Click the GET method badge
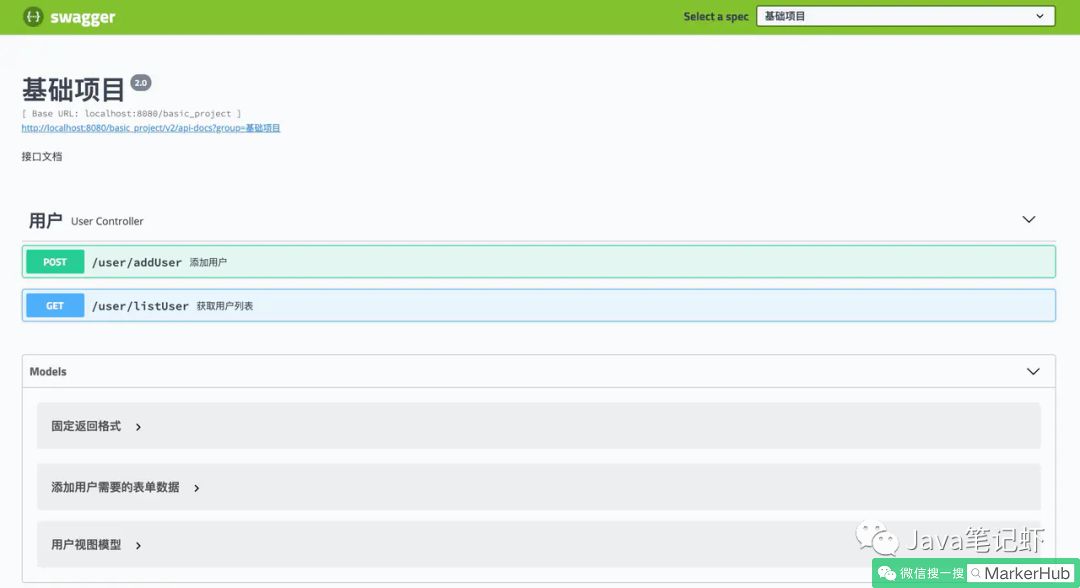This screenshot has height=588, width=1080. coord(55,306)
